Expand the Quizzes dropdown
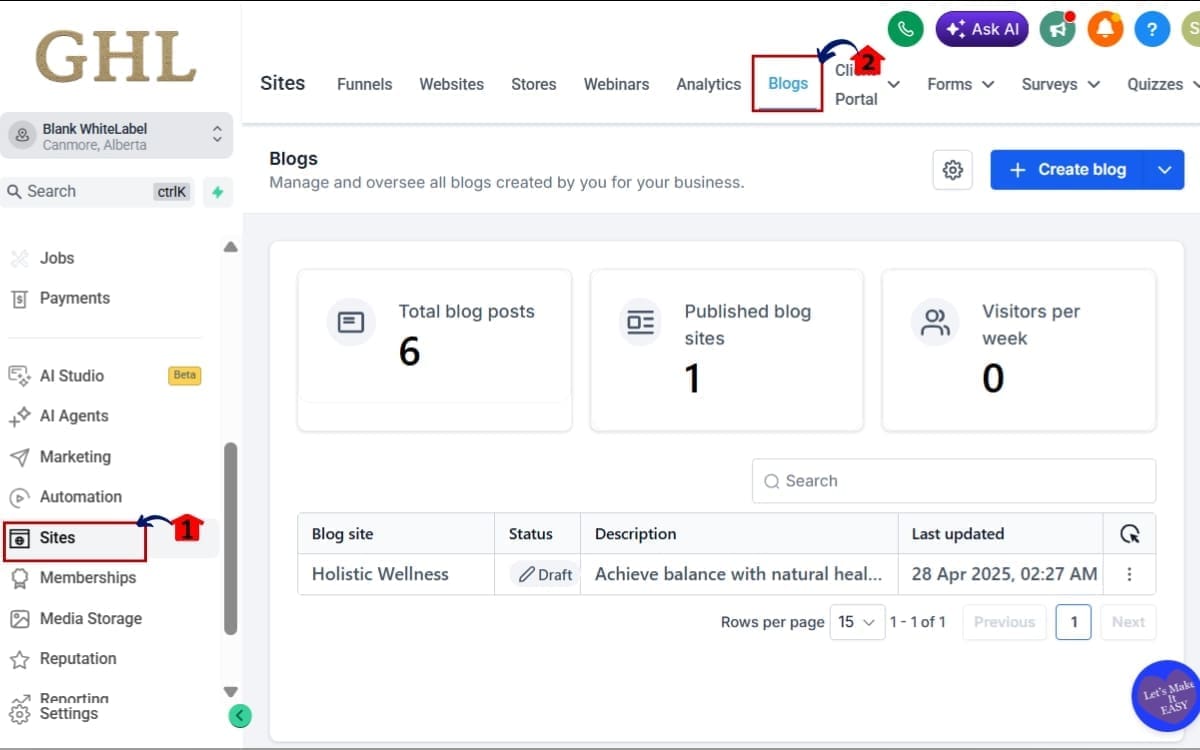Screen dimensions: 1200x750 click(x=1163, y=84)
